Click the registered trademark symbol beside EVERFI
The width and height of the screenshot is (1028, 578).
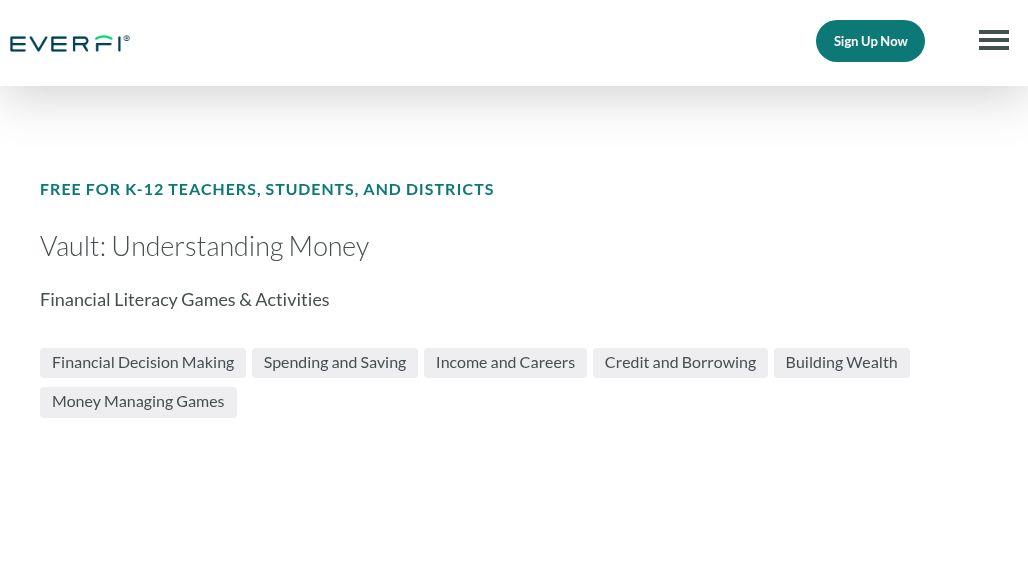127,39
